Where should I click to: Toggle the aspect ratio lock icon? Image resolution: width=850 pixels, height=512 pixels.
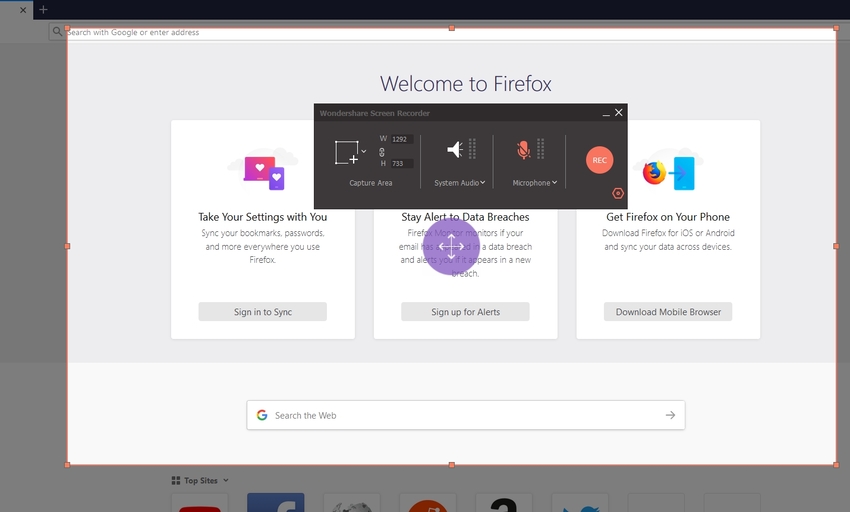[x=382, y=152]
